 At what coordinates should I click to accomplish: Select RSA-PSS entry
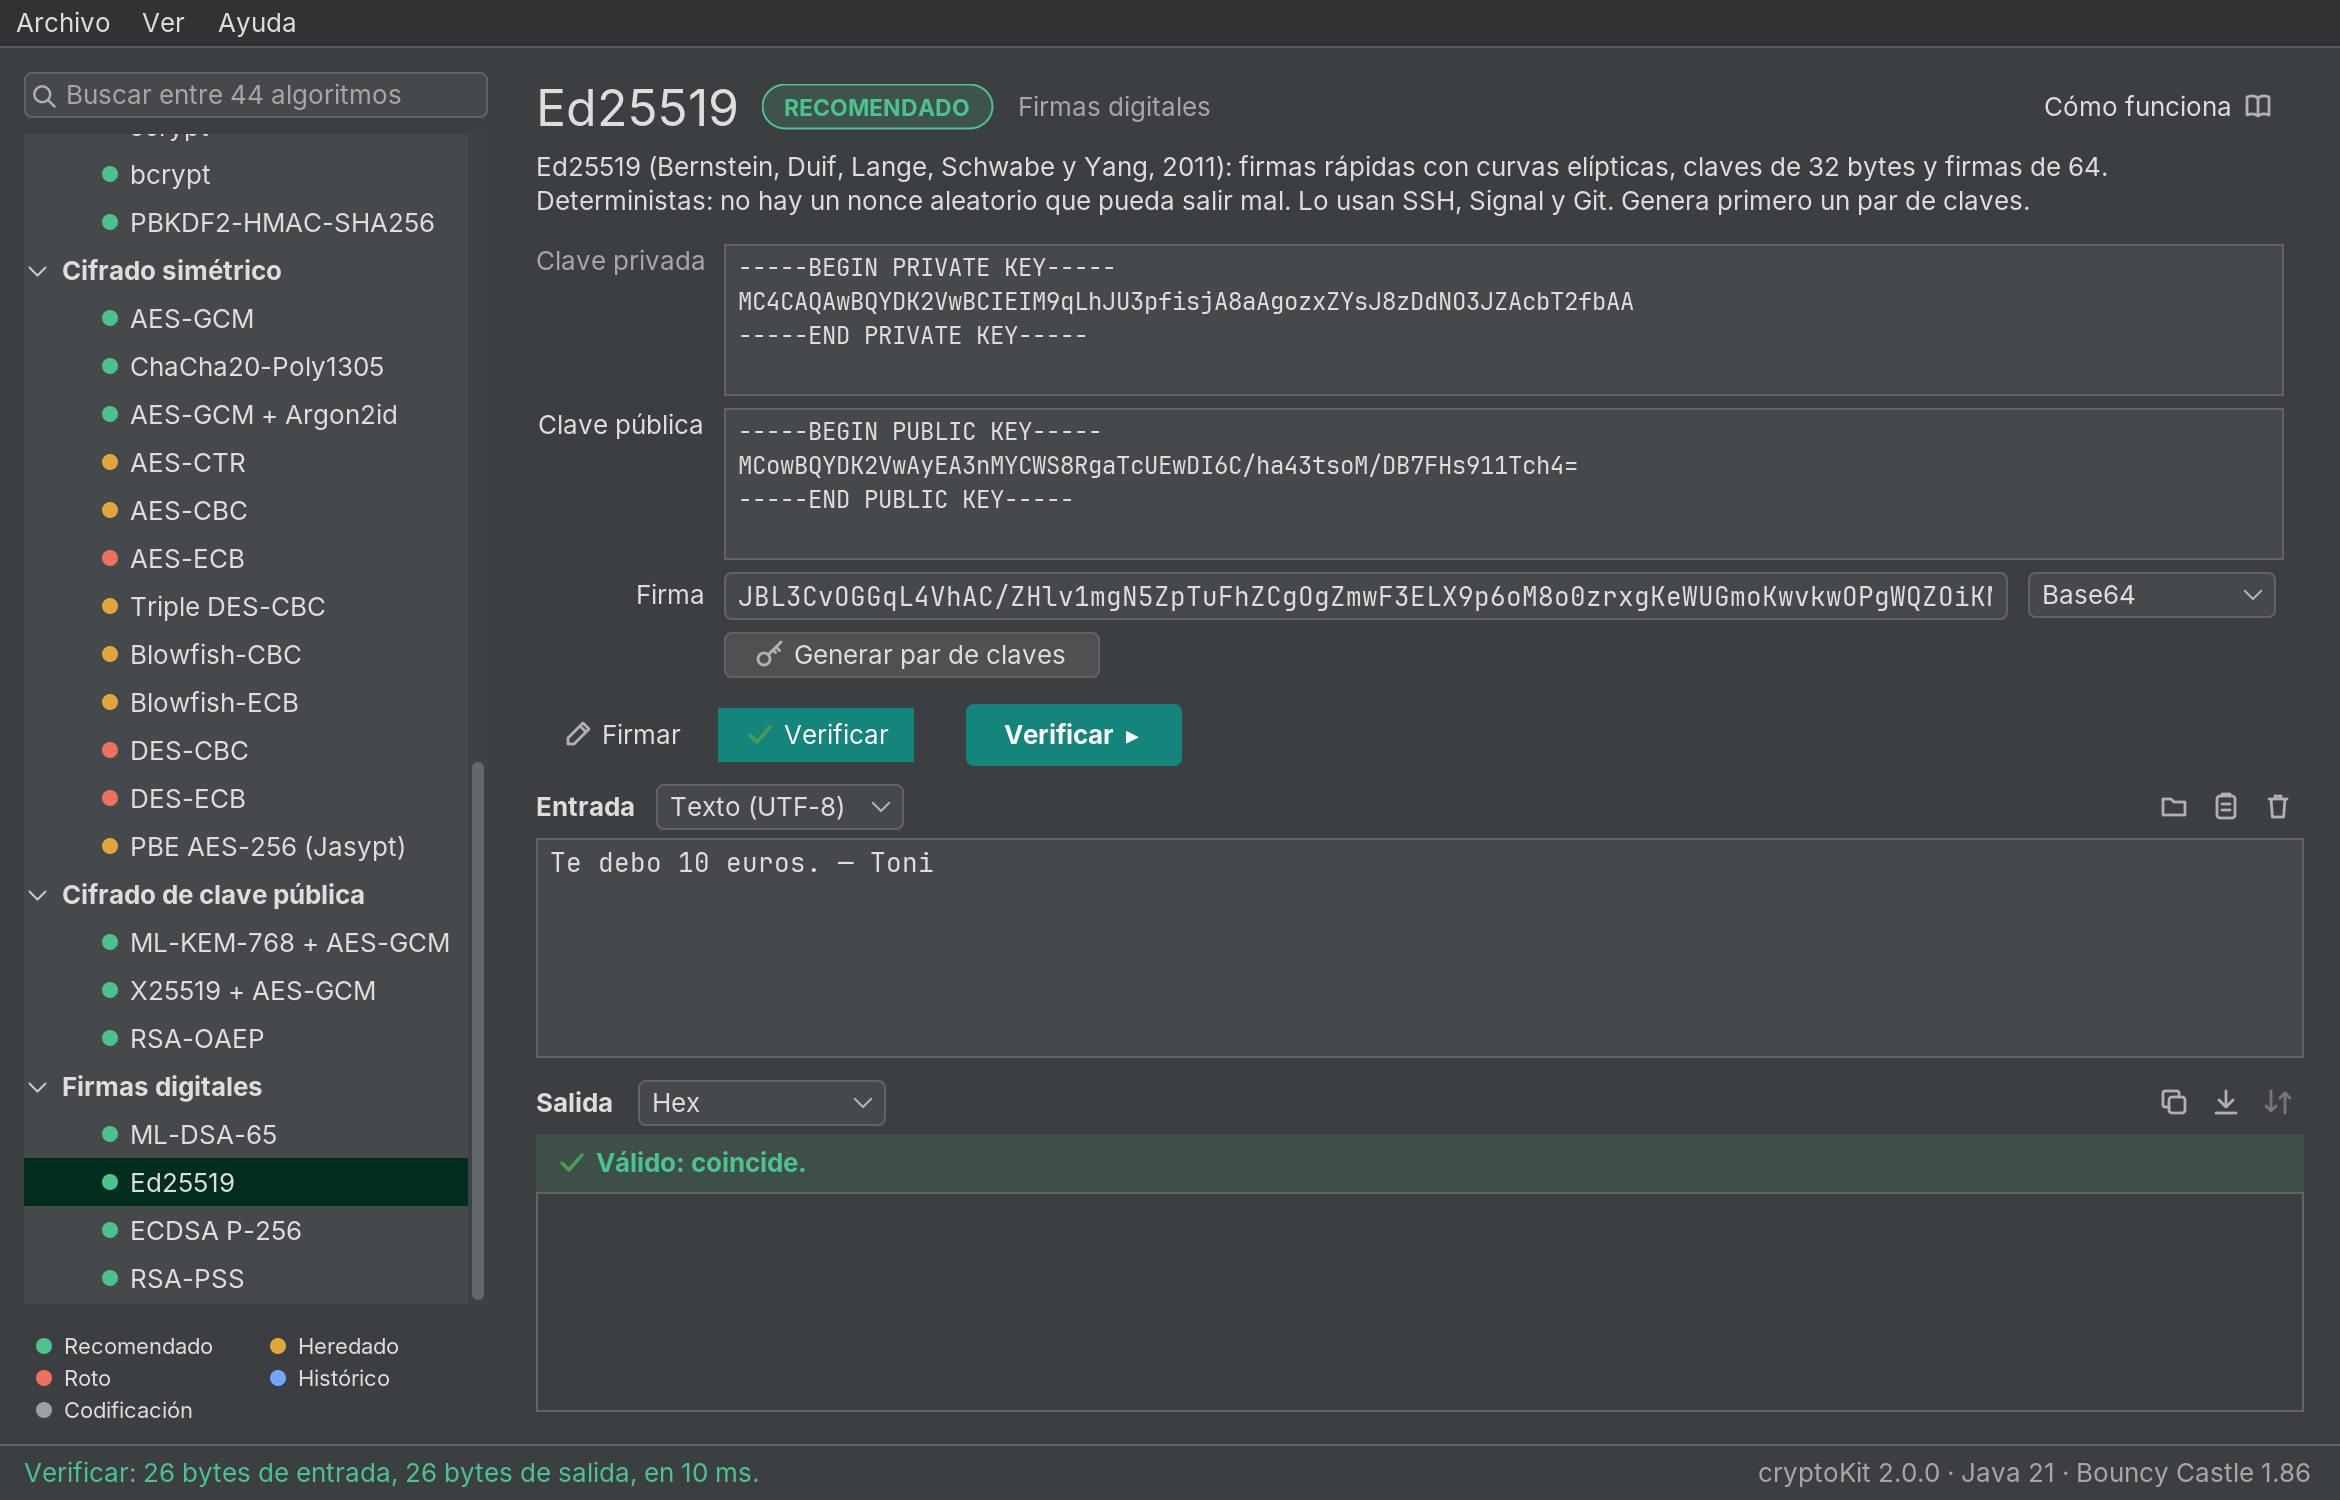pos(246,1279)
